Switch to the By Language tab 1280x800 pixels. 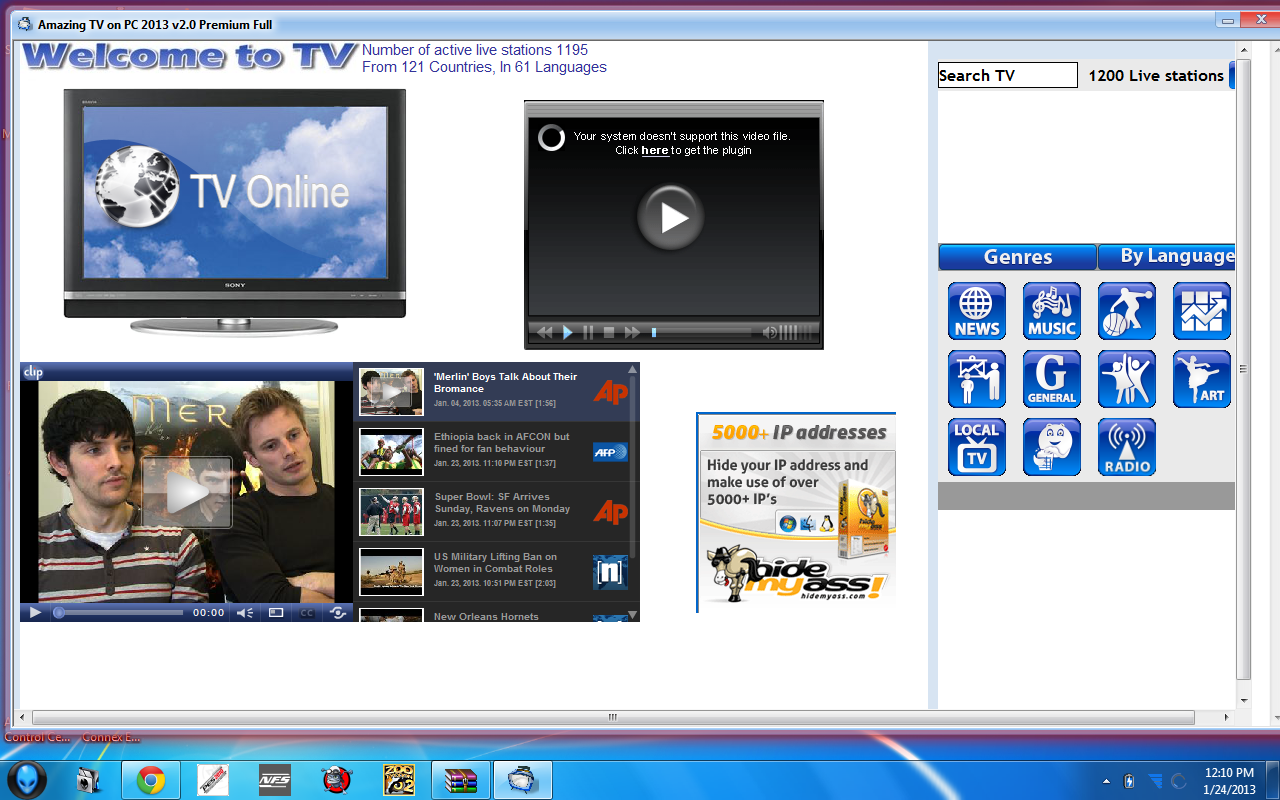tap(1167, 257)
